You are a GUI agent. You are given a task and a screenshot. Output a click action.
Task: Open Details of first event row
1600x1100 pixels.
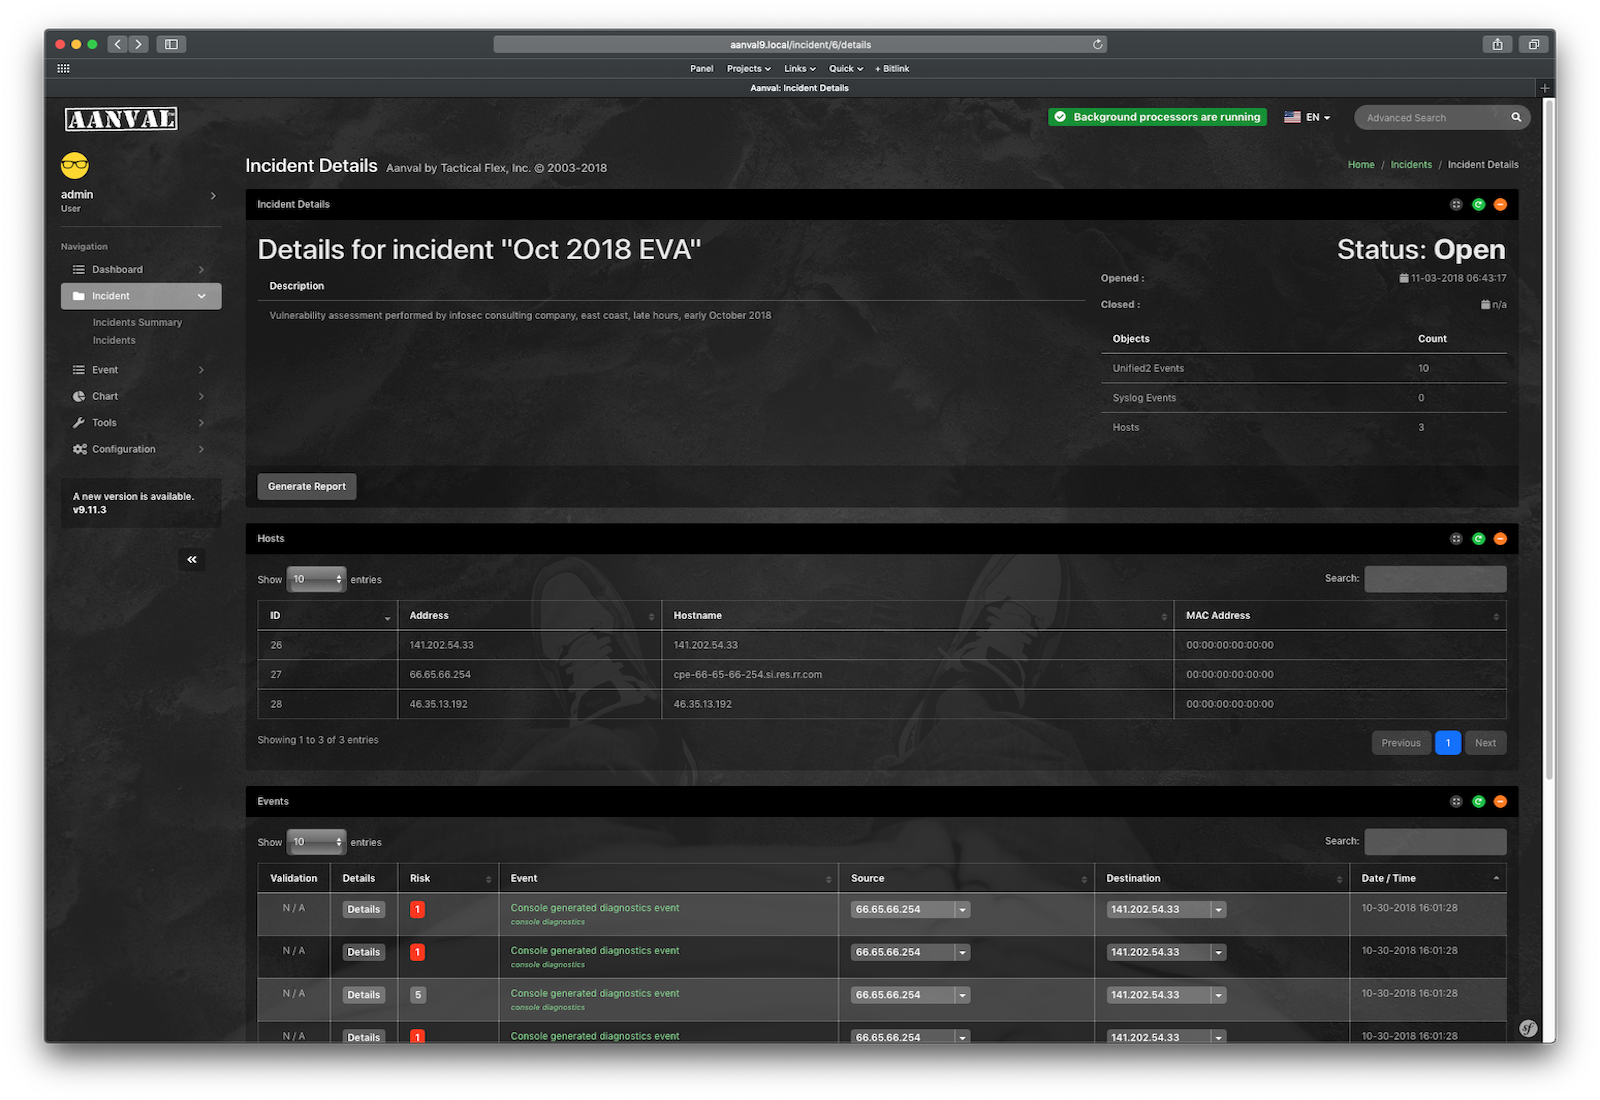click(364, 910)
